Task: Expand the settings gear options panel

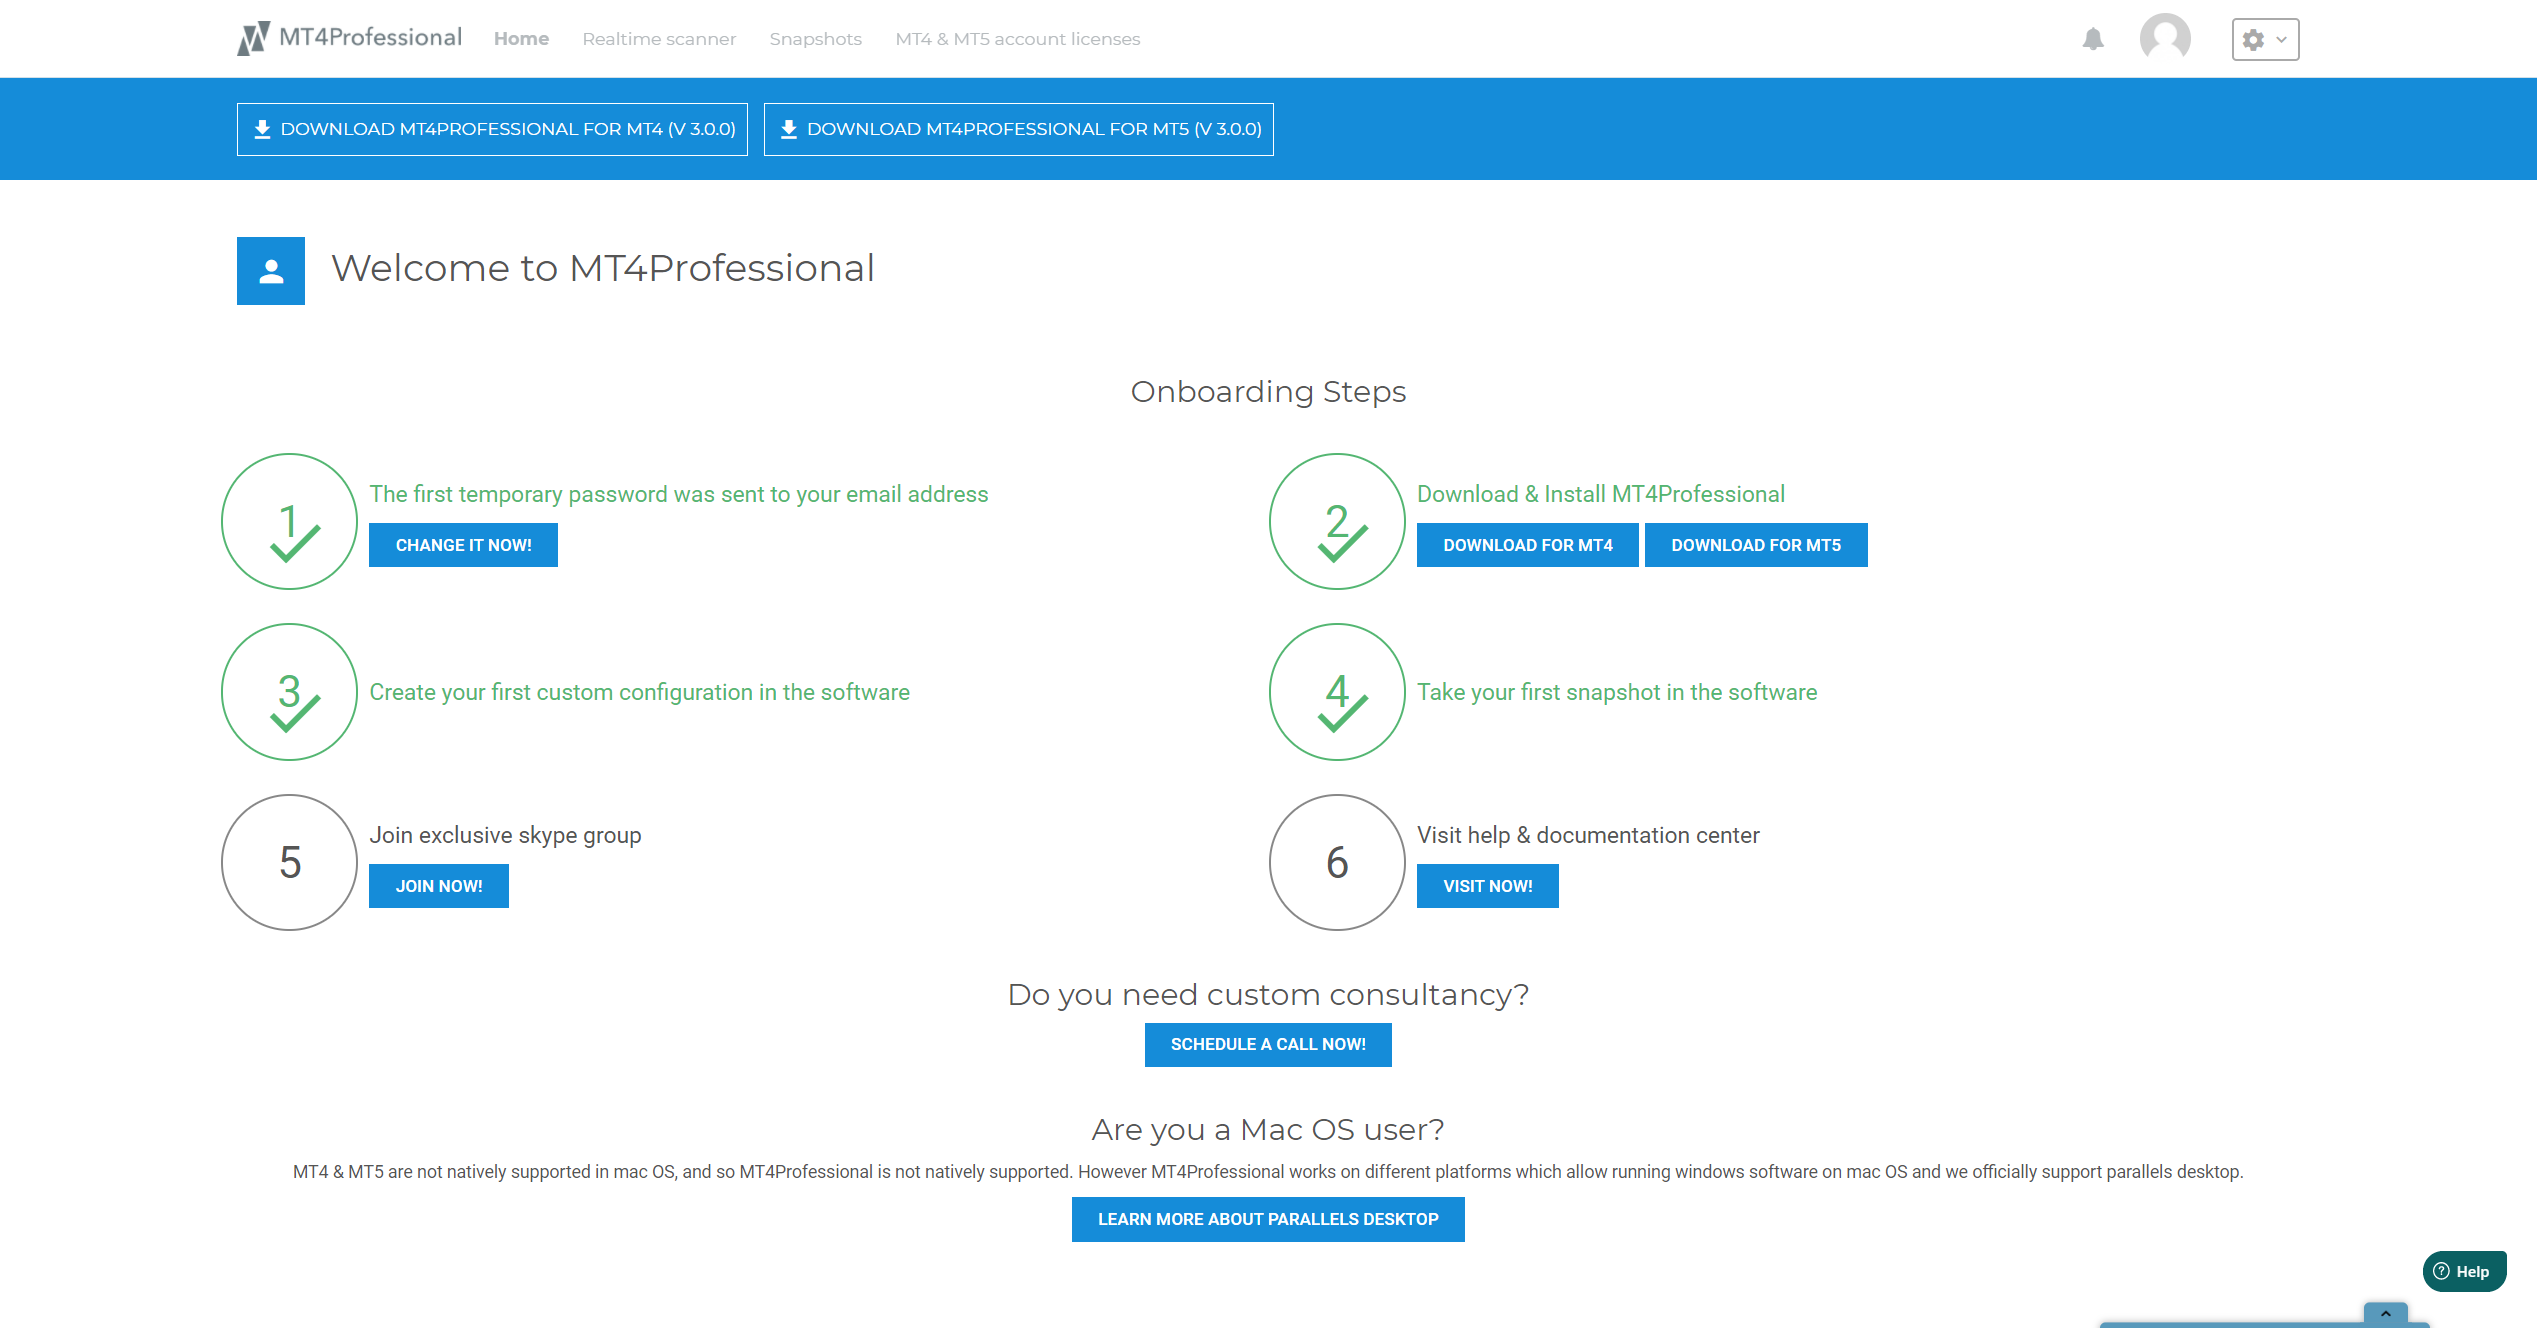Action: [x=2265, y=39]
